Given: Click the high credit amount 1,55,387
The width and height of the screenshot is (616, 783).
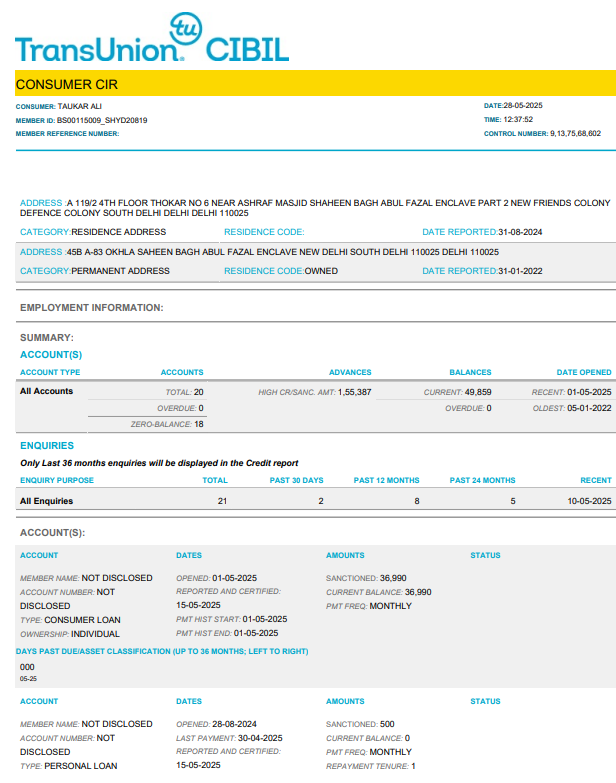Looking at the screenshot, I should [354, 392].
